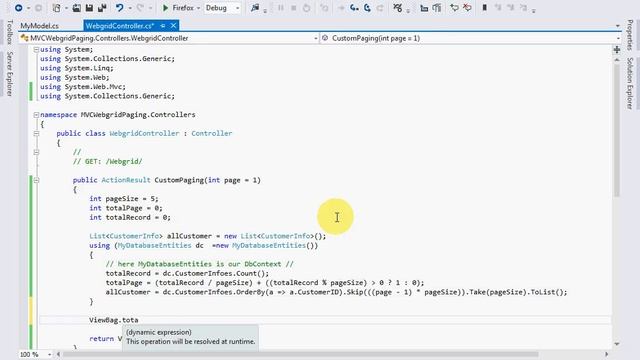This screenshot has height=360, width=640.
Task: Click the 'int pageSize = 5;' line
Action: [124, 199]
